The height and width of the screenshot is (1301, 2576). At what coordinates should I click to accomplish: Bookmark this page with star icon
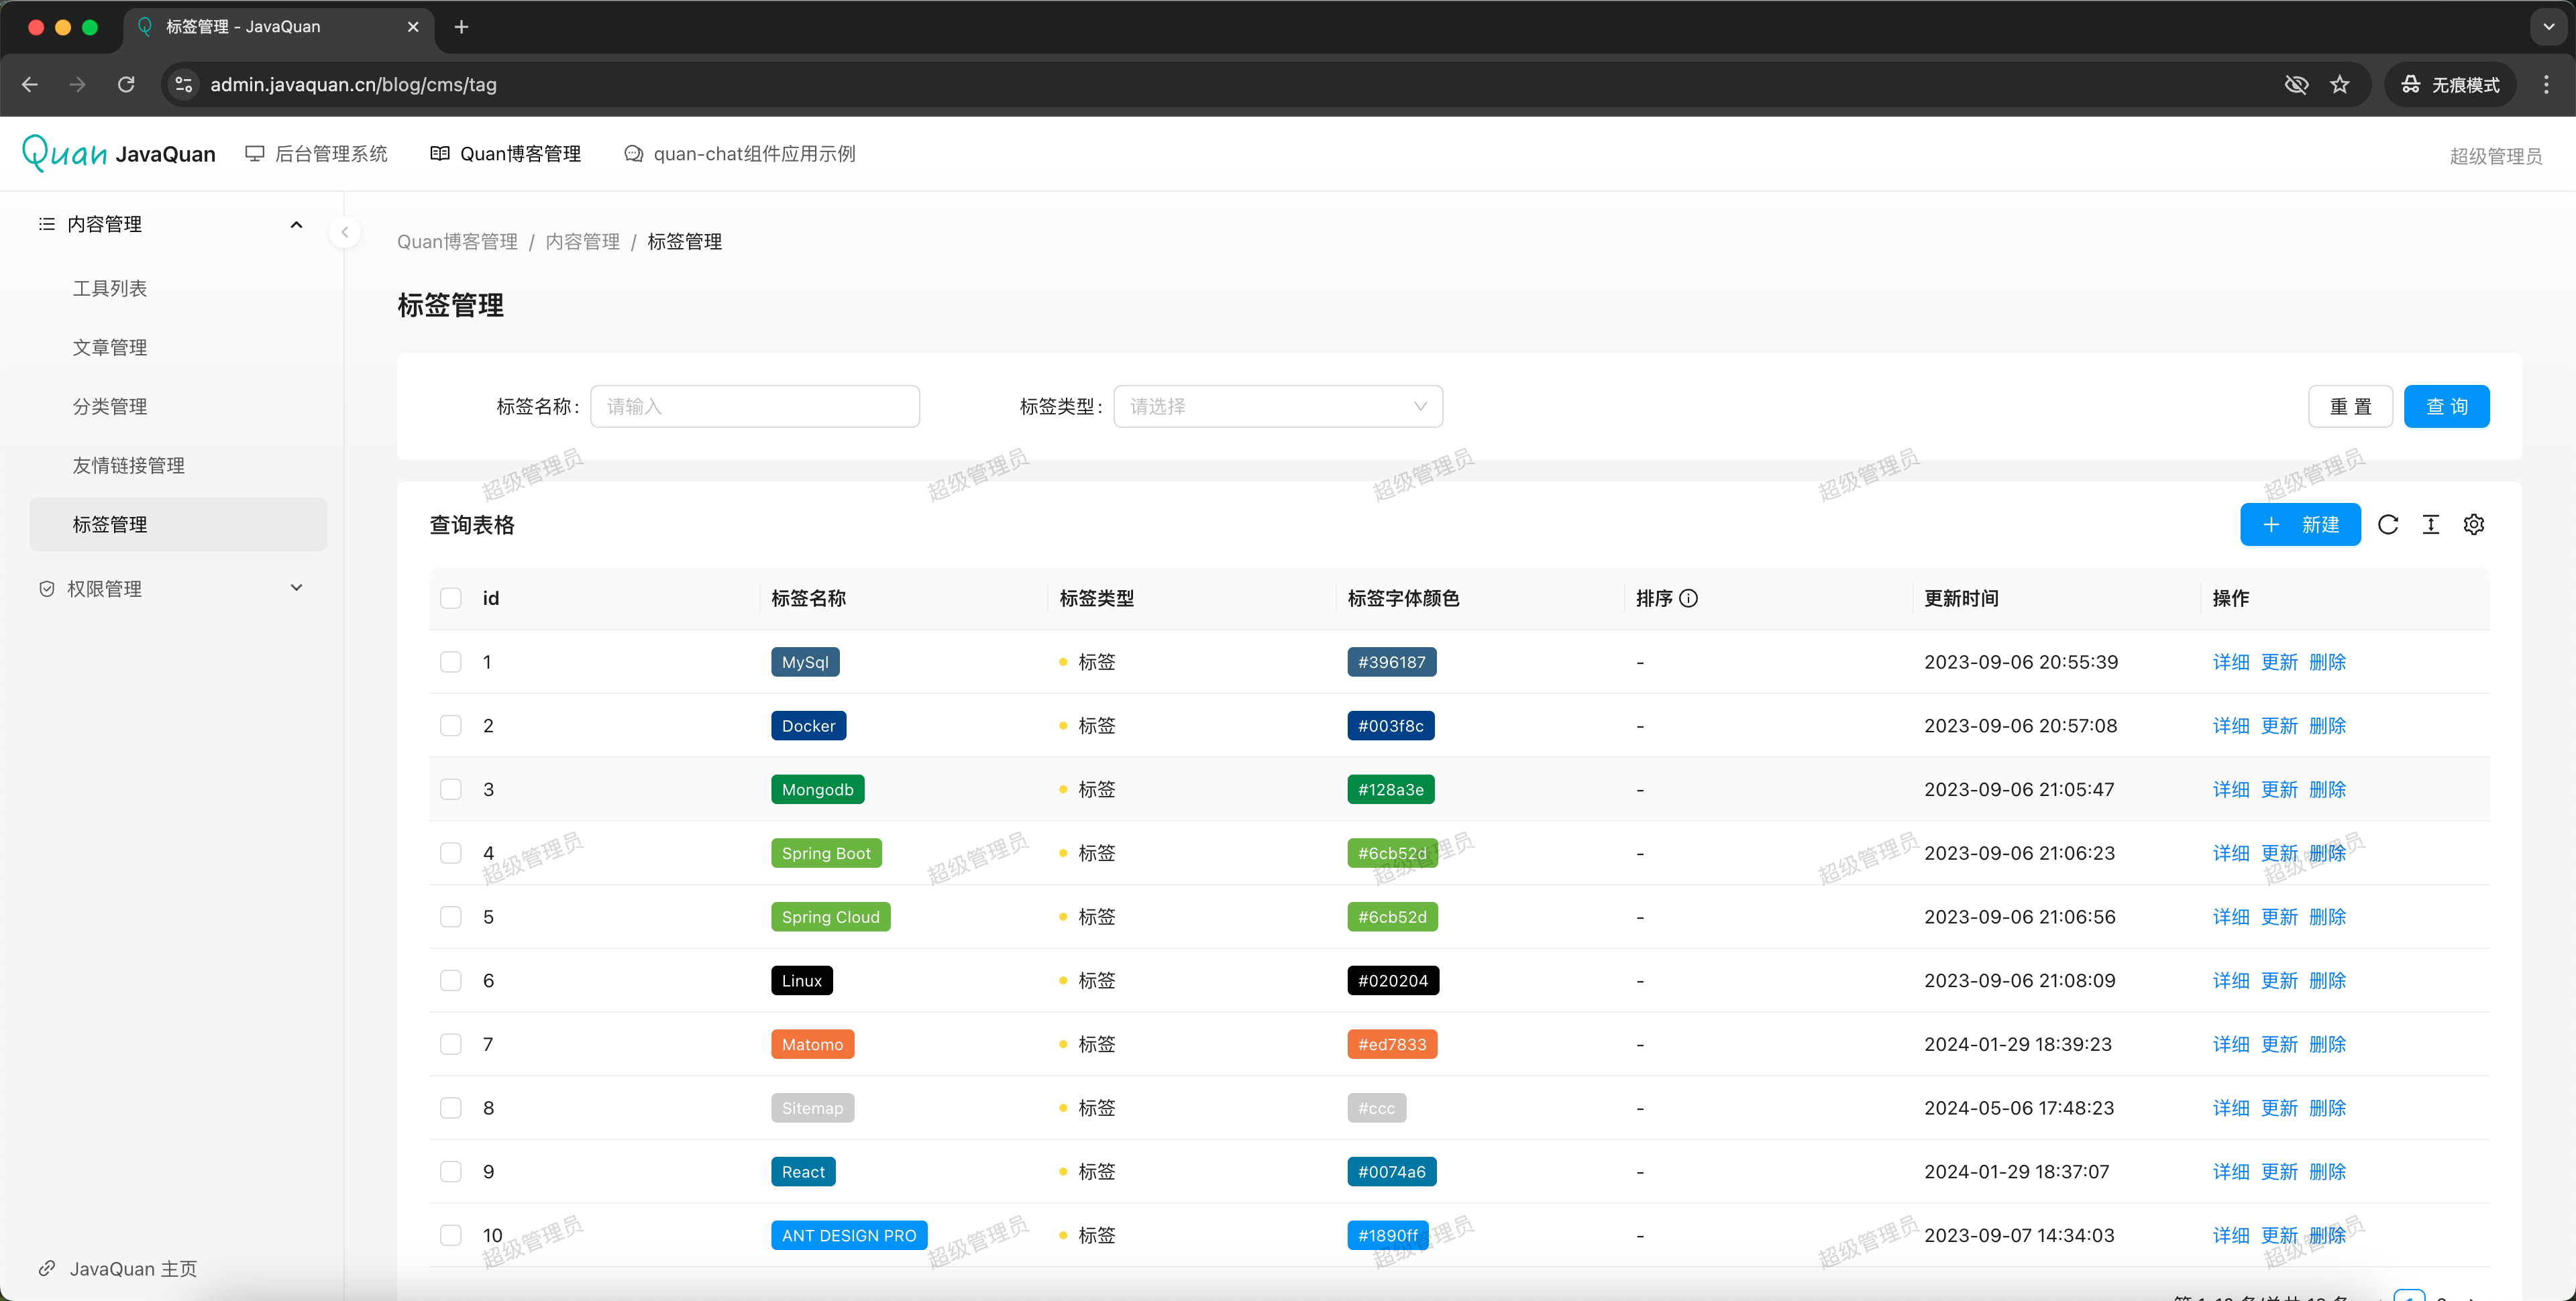click(2339, 85)
